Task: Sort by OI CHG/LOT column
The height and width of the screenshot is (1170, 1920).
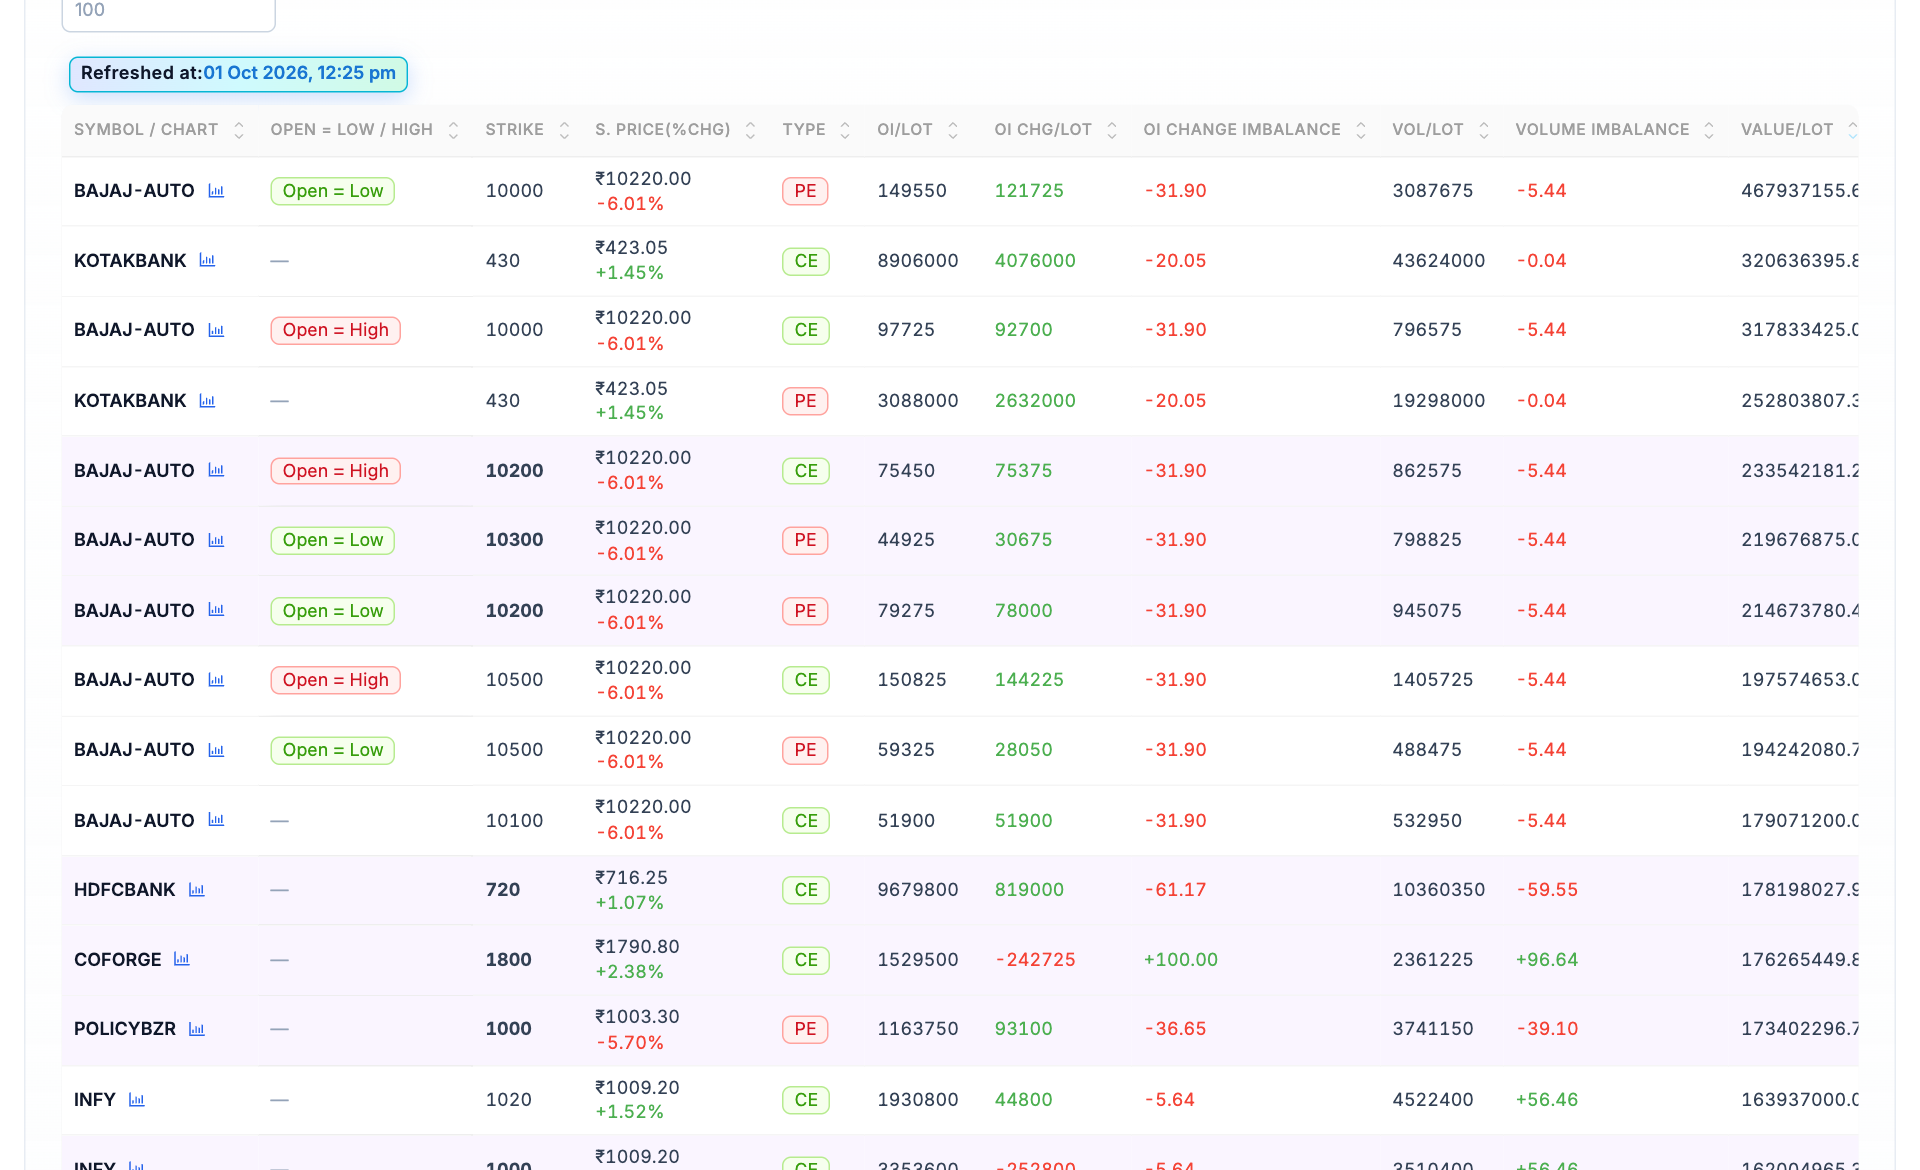Action: coord(1112,130)
